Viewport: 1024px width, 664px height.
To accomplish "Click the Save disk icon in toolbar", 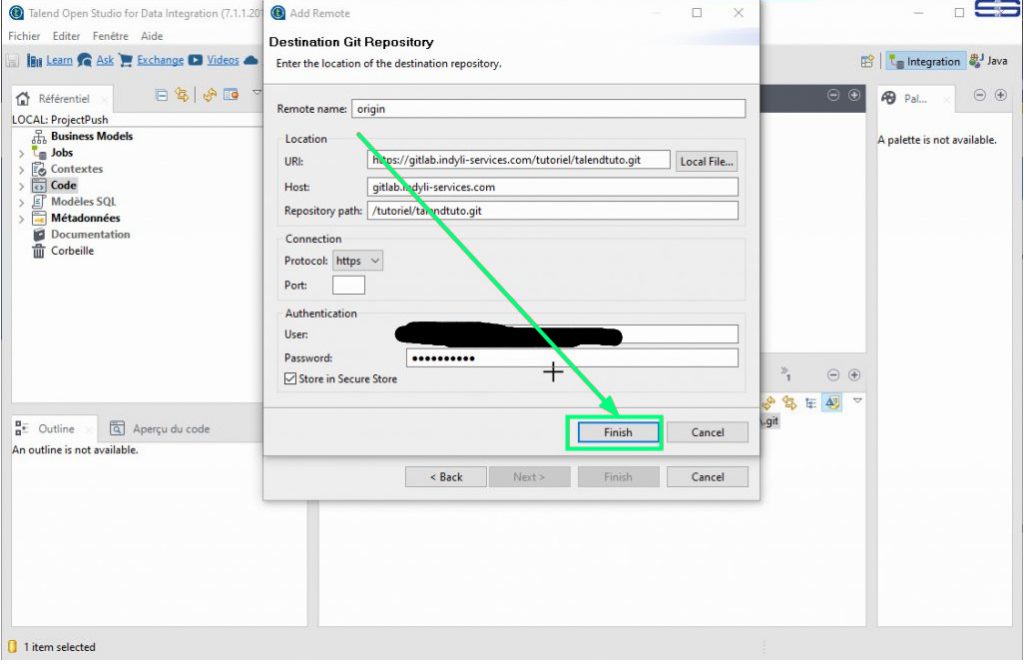I will 12,61.
